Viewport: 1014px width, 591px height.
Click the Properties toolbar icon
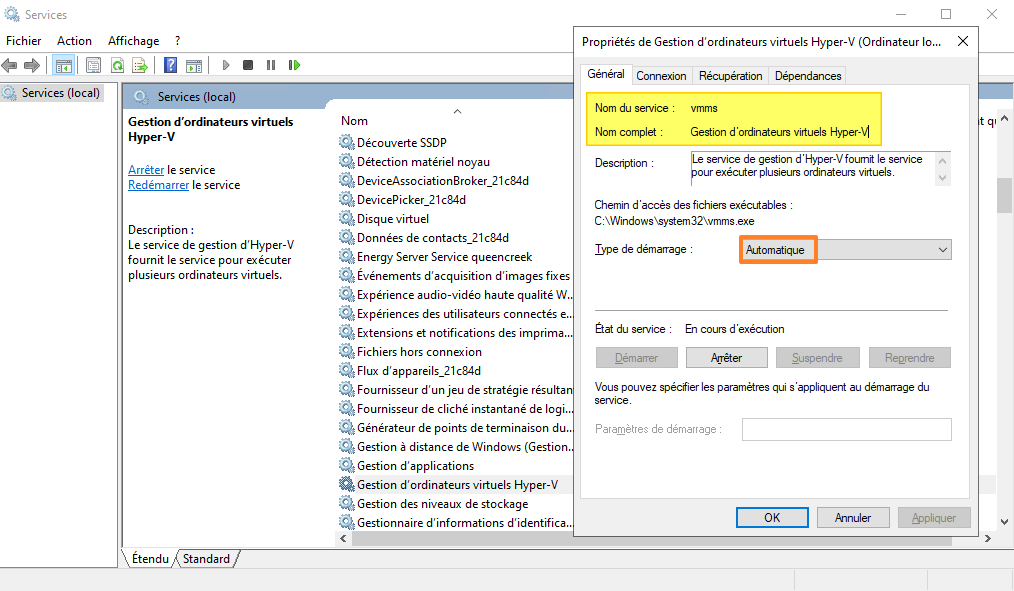[x=94, y=65]
